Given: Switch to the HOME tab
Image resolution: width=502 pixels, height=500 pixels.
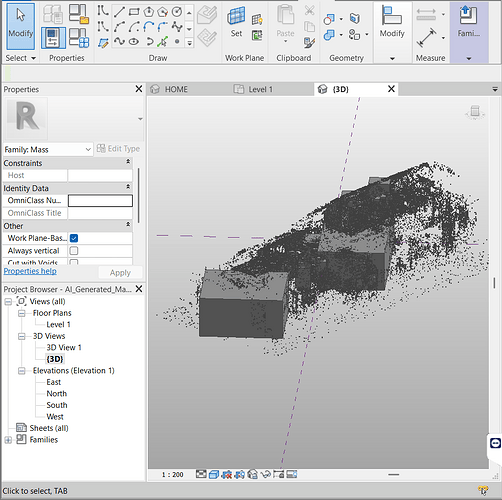Looking at the screenshot, I should click(176, 89).
